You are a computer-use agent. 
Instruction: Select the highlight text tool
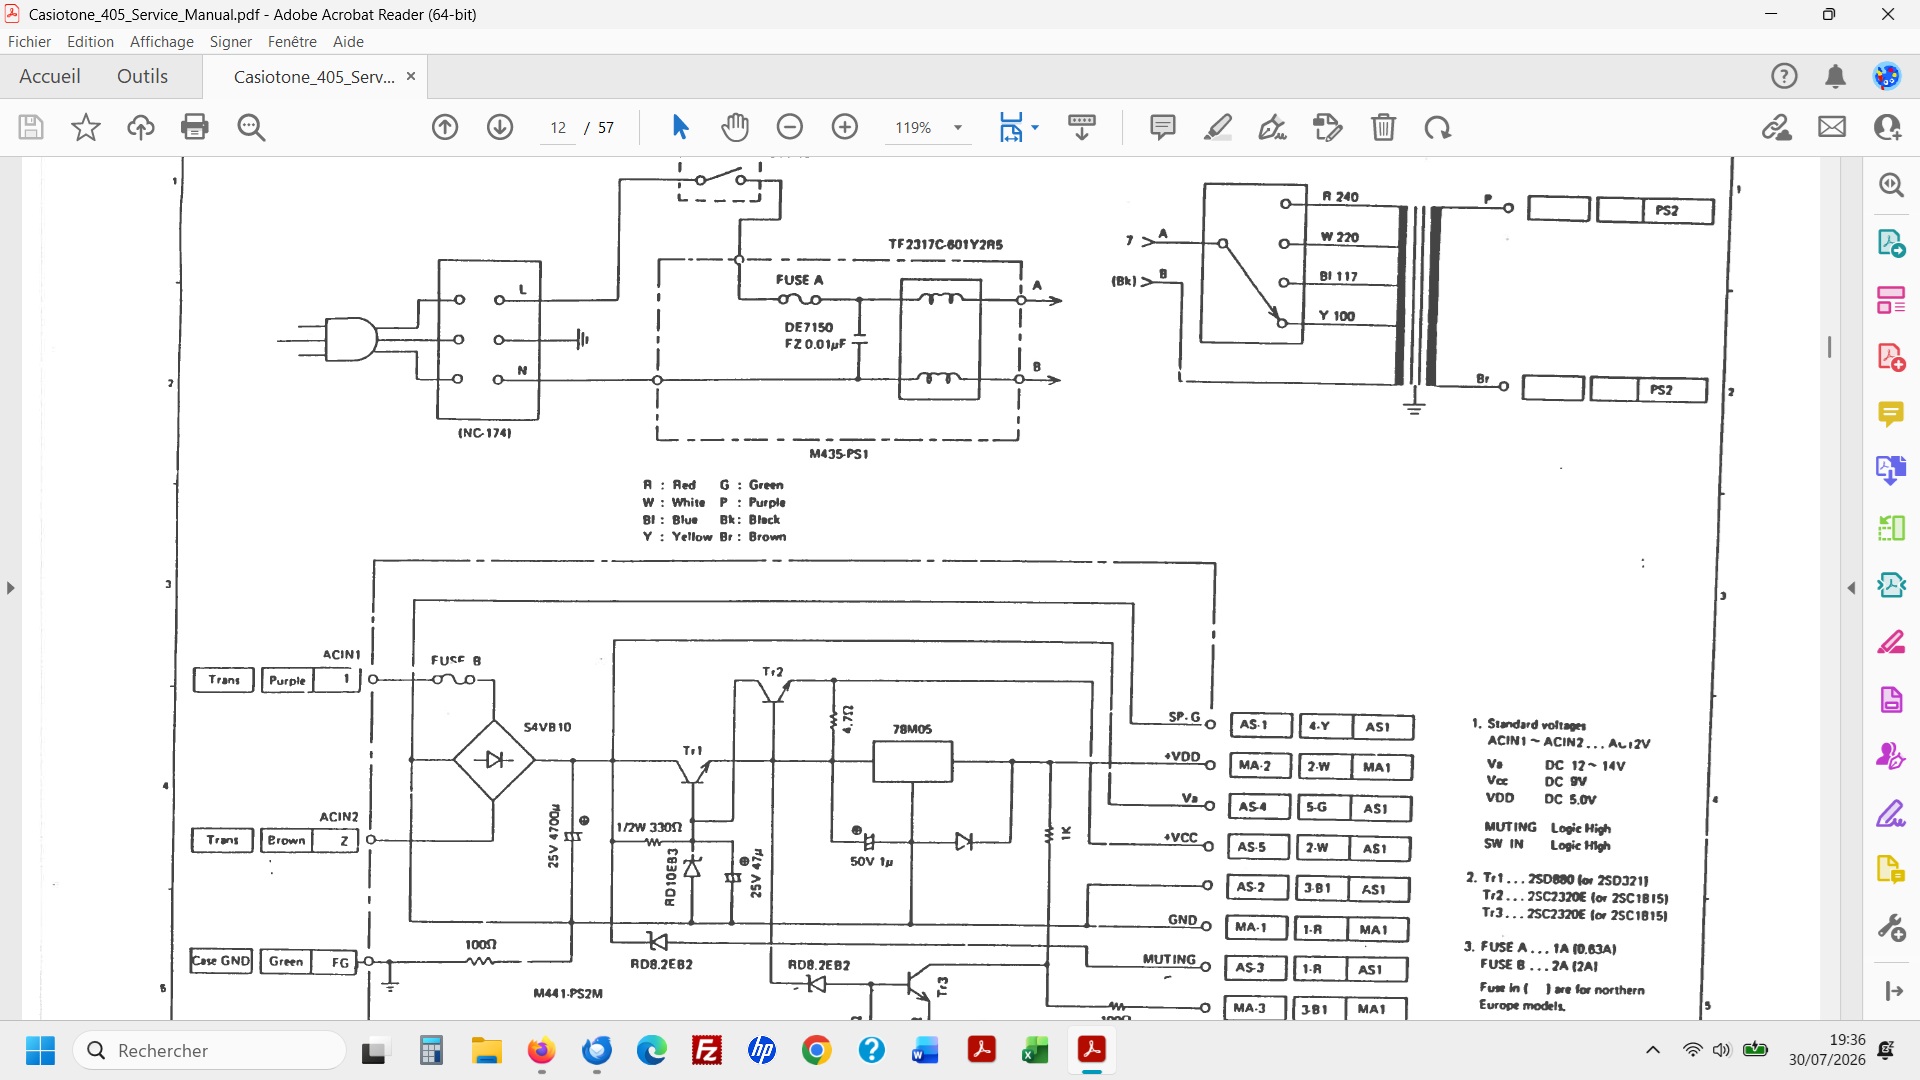coord(1218,127)
